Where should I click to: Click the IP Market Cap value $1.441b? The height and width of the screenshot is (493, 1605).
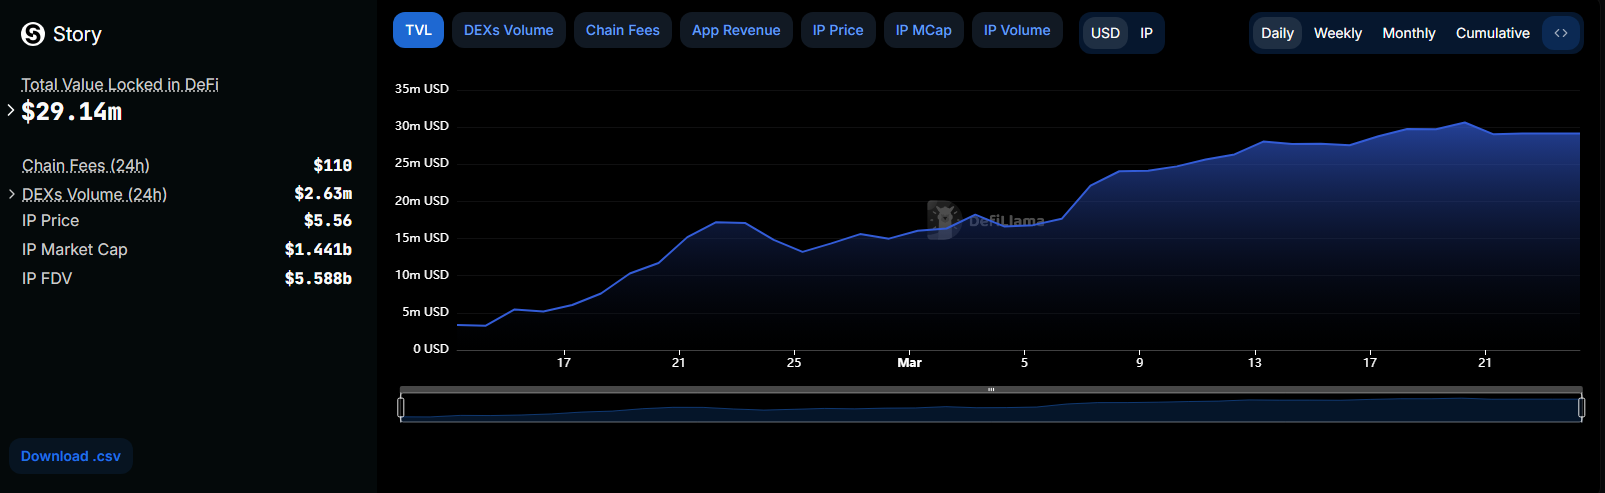pyautogui.click(x=318, y=249)
